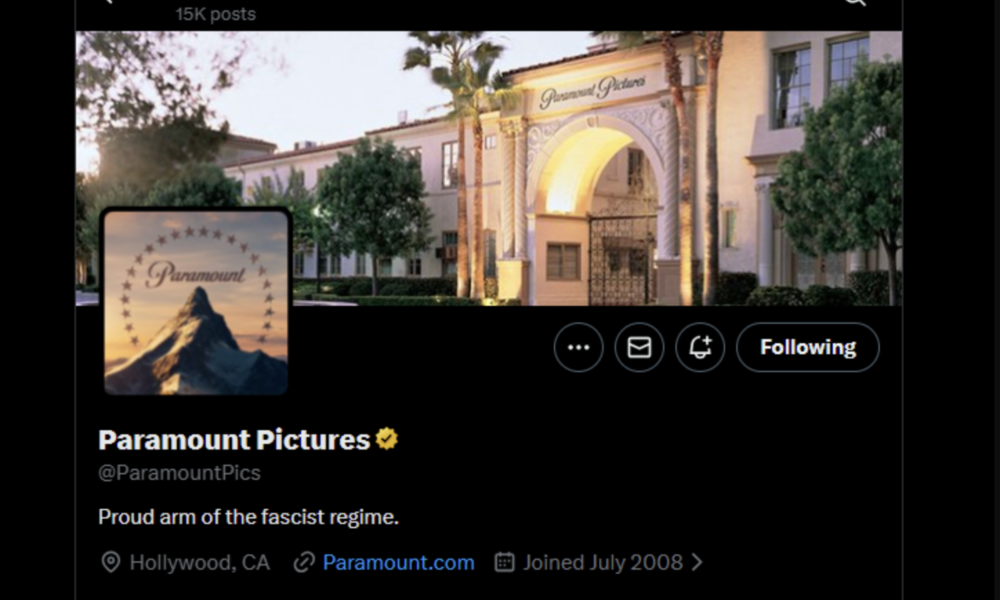Open the three-dot dropdown of profile actions
1000x600 pixels.
tap(577, 347)
